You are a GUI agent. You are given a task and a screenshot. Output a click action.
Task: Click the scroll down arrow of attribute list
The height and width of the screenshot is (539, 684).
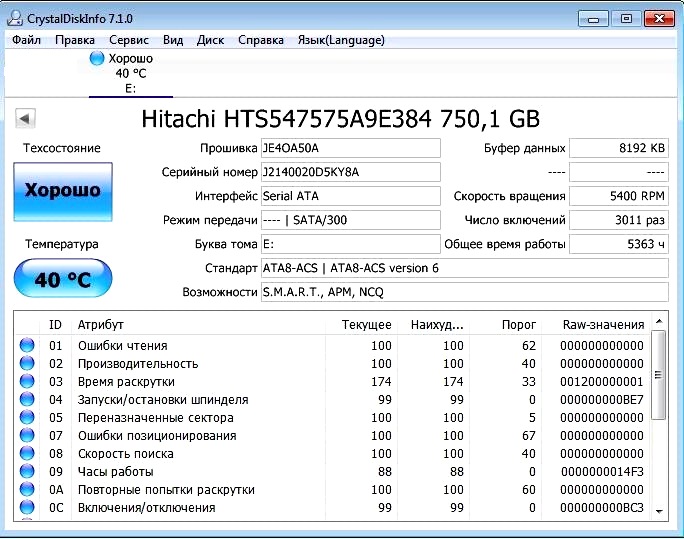pyautogui.click(x=659, y=511)
